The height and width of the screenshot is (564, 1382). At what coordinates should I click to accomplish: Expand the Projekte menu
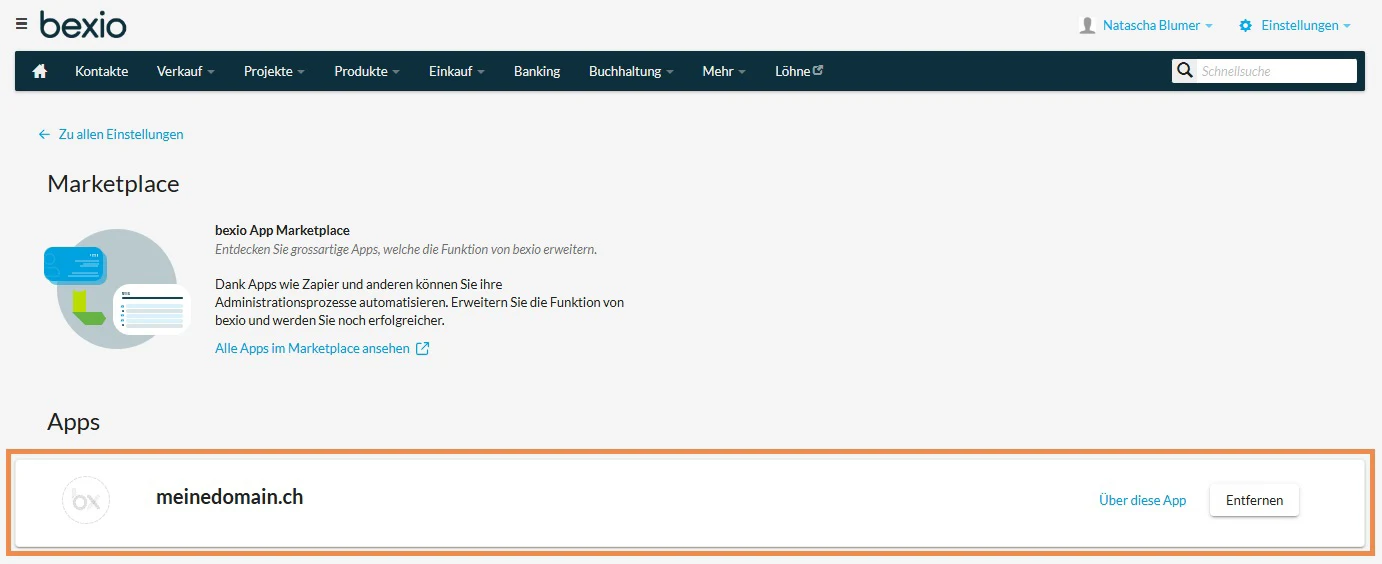pyautogui.click(x=274, y=71)
